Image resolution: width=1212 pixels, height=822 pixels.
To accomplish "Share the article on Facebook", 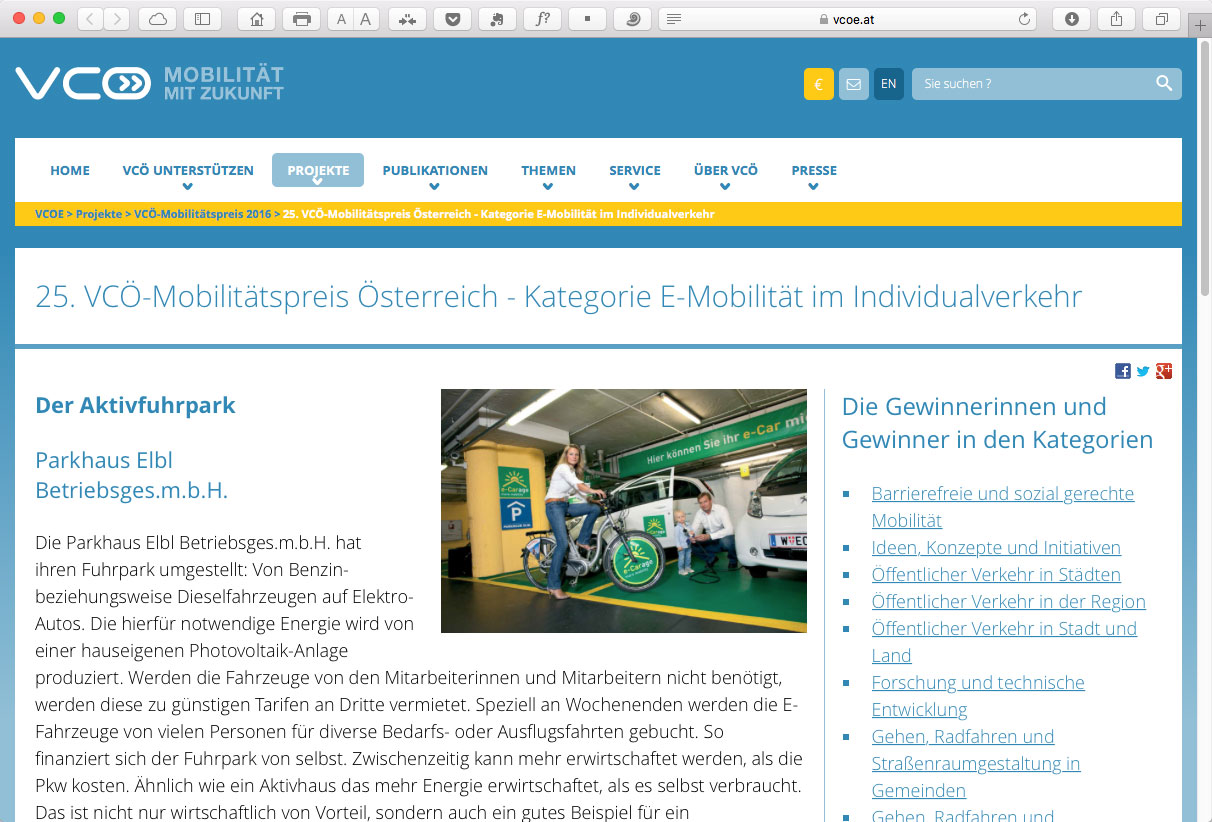I will coord(1122,370).
